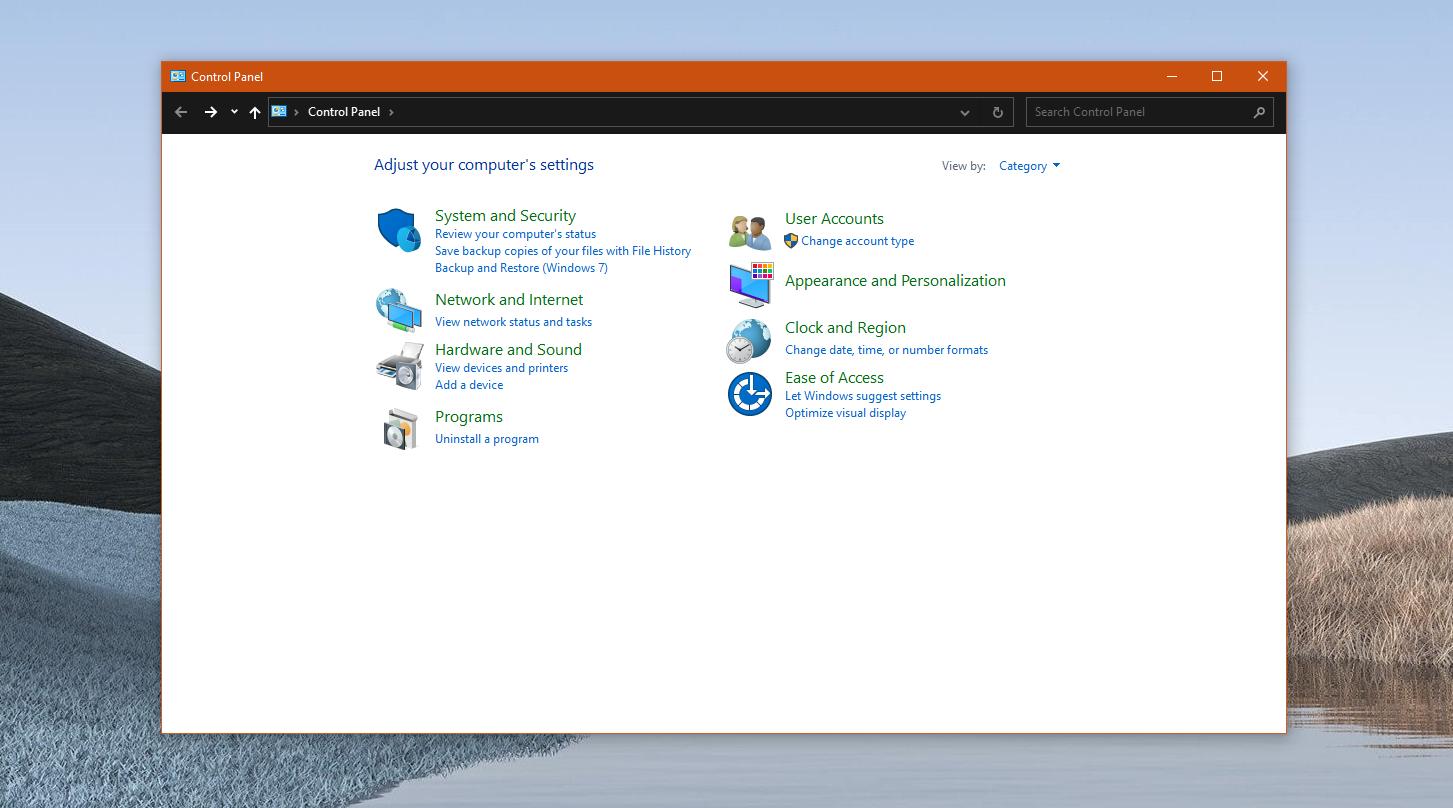Open the User Accounts people icon
The height and width of the screenshot is (808, 1453).
tap(750, 232)
